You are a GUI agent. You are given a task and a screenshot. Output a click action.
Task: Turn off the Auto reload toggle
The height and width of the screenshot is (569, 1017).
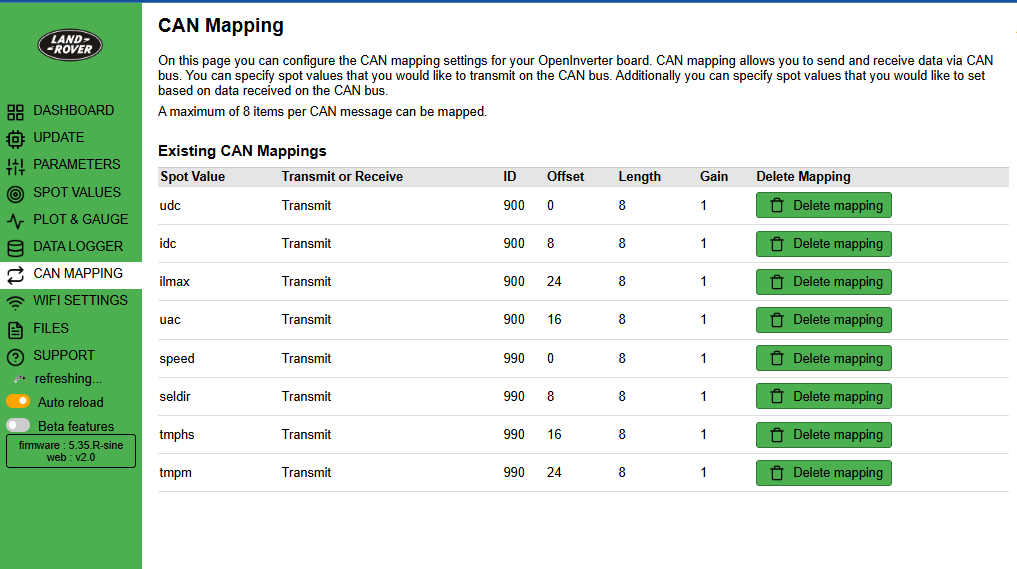18,402
